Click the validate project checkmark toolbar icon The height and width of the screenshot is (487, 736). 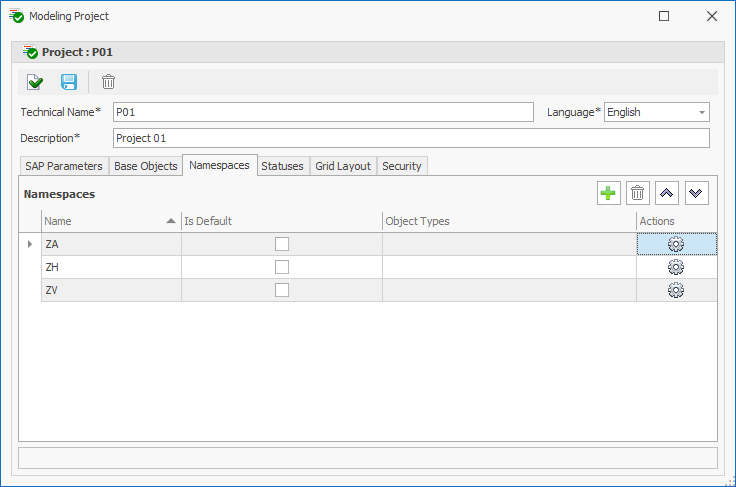(36, 82)
